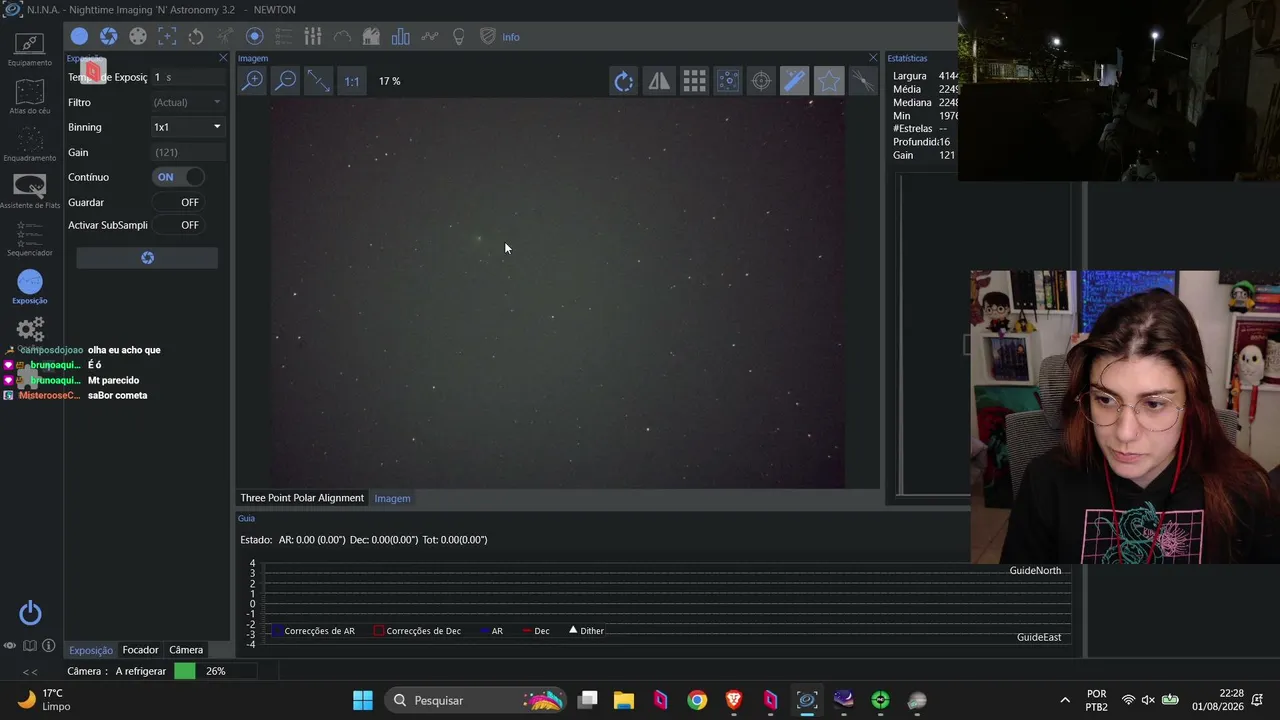Image resolution: width=1280 pixels, height=720 pixels.
Task: Collapse the sidebar with << arrows
Action: (x=30, y=672)
